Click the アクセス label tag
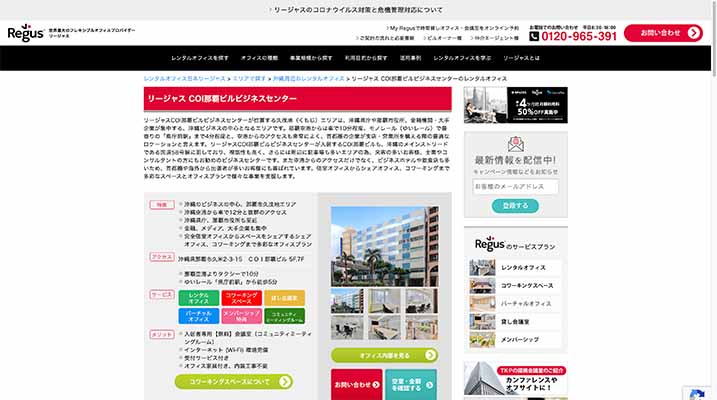The image size is (717, 400). coord(162,257)
